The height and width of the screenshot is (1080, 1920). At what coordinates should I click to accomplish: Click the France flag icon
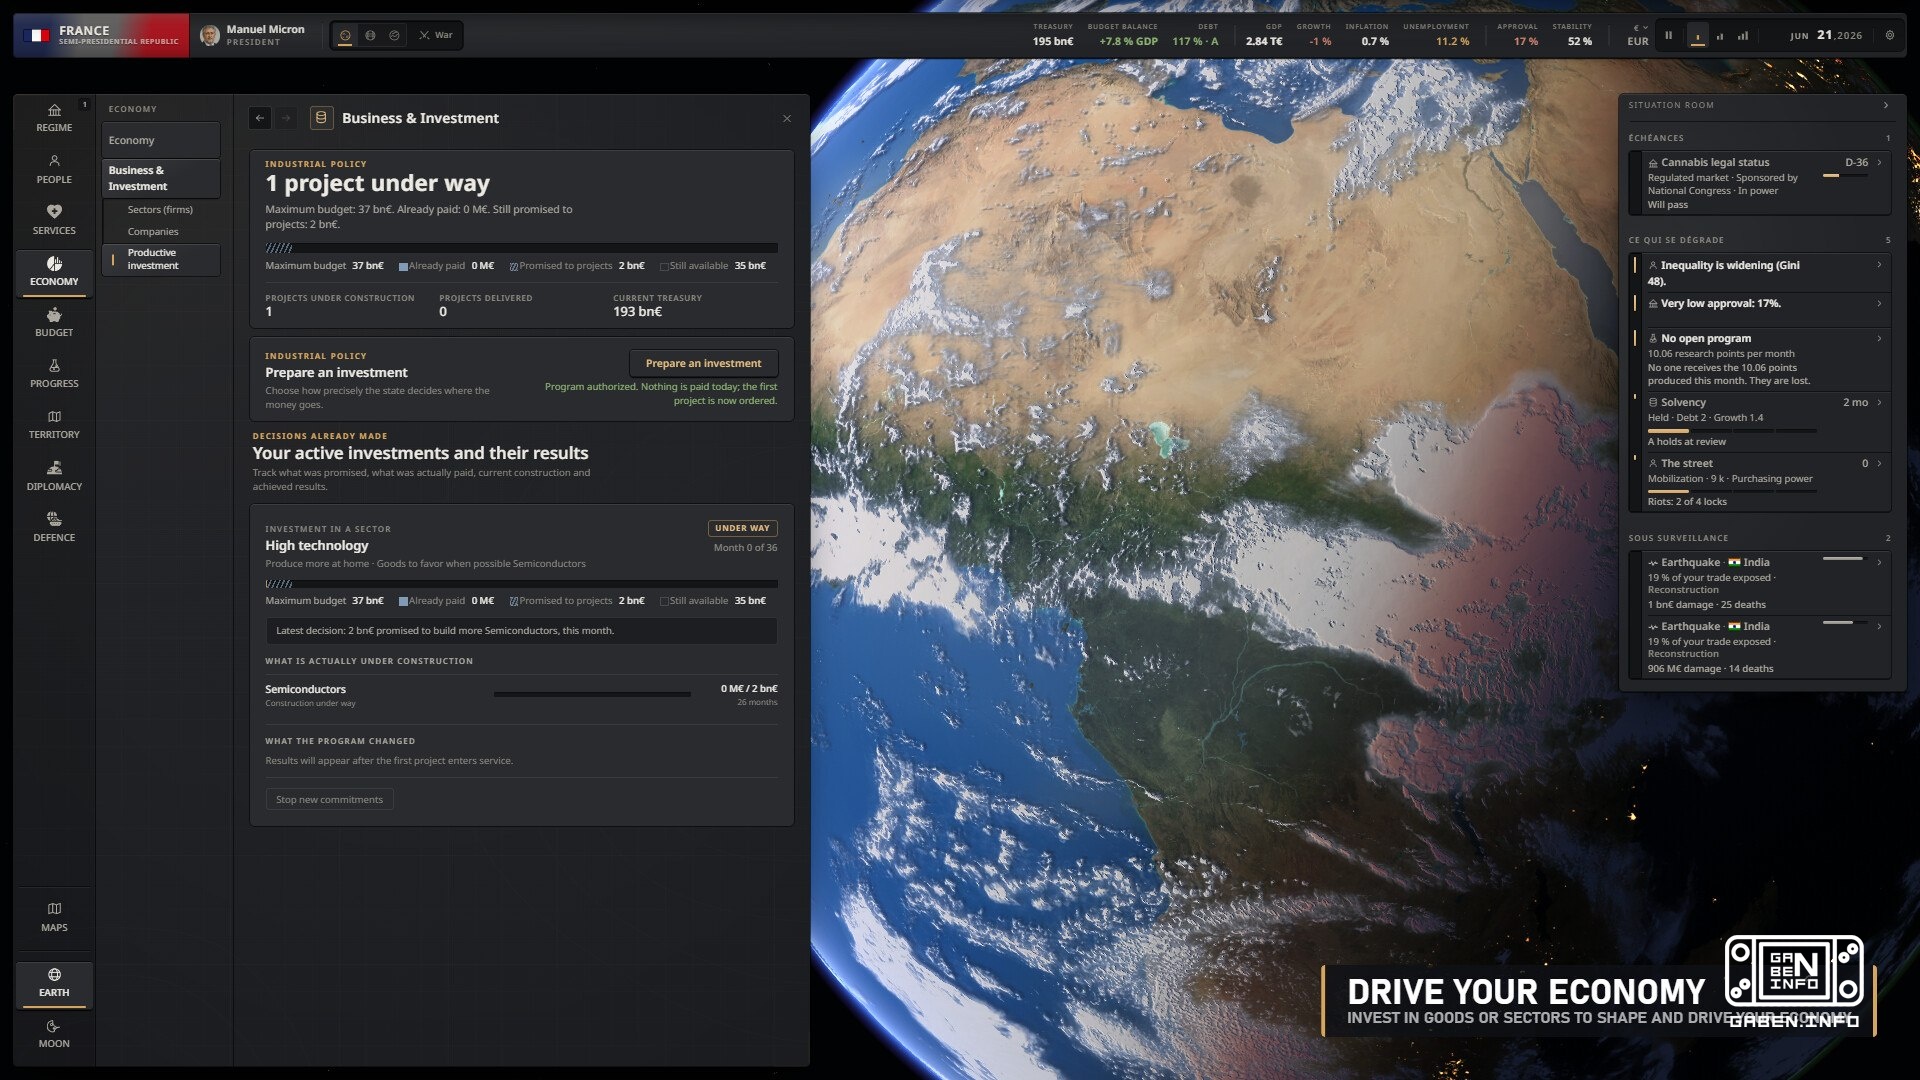(x=37, y=35)
